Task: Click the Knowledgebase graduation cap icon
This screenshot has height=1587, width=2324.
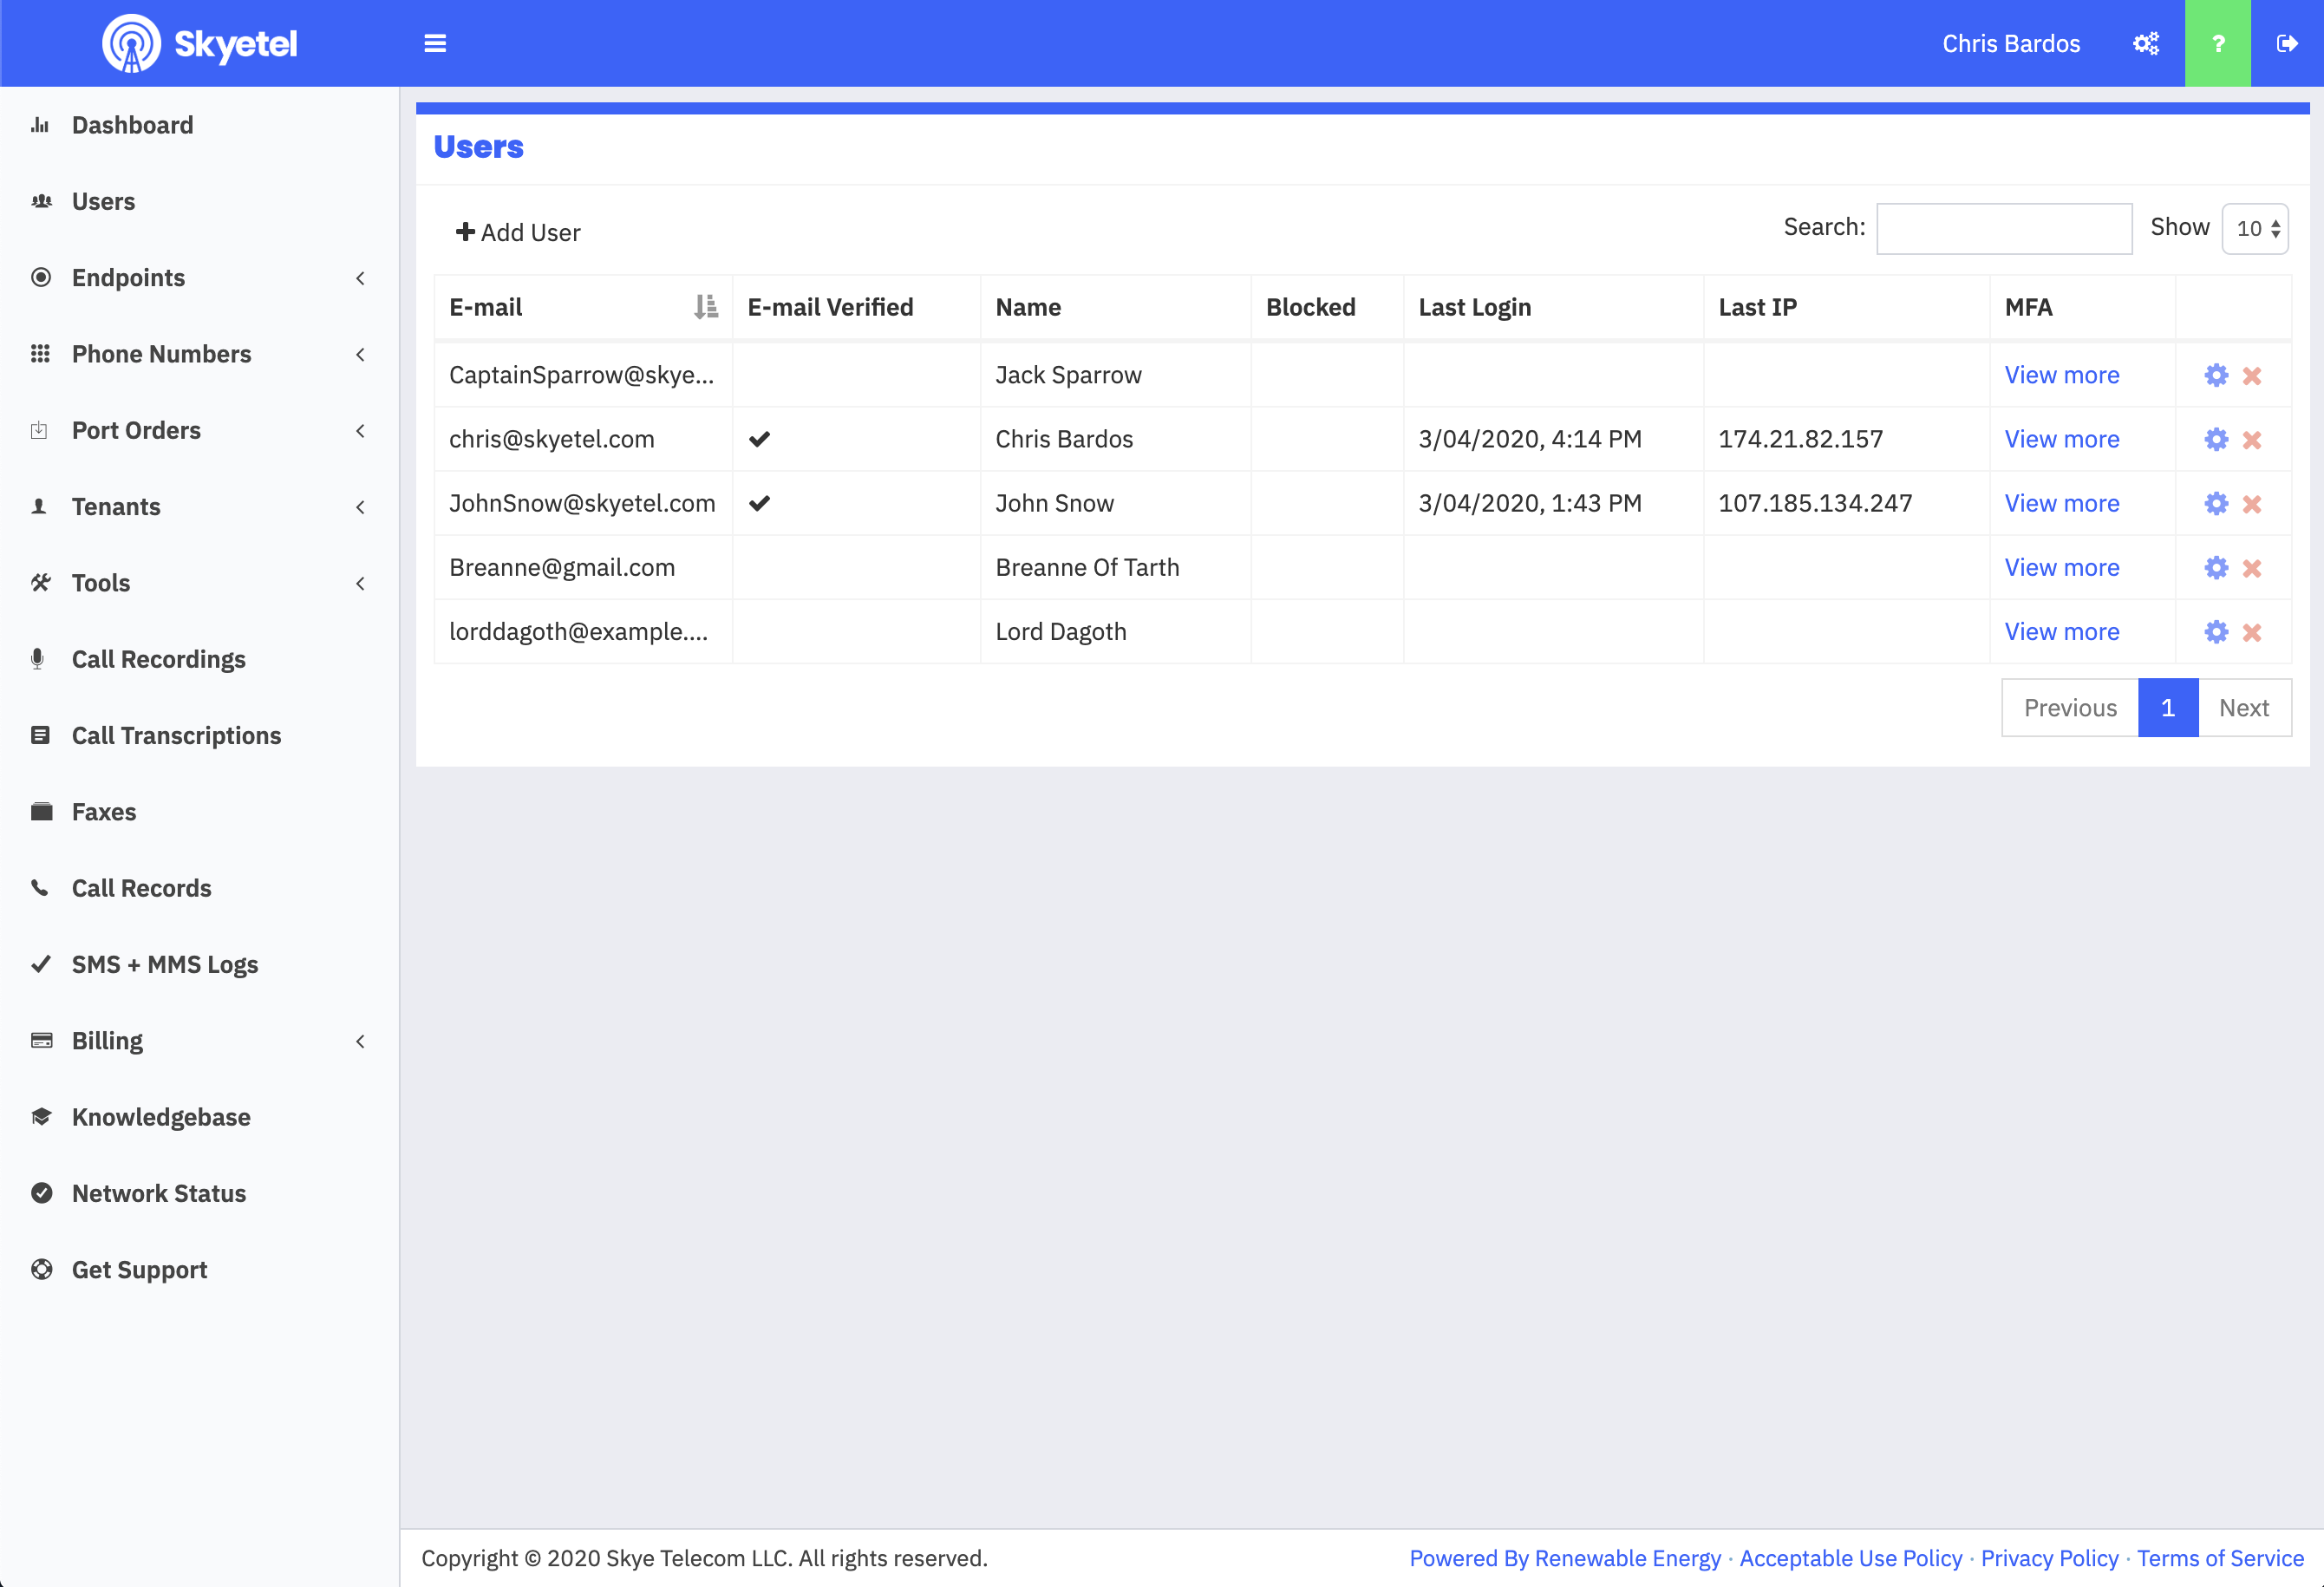Action: pos(41,1116)
